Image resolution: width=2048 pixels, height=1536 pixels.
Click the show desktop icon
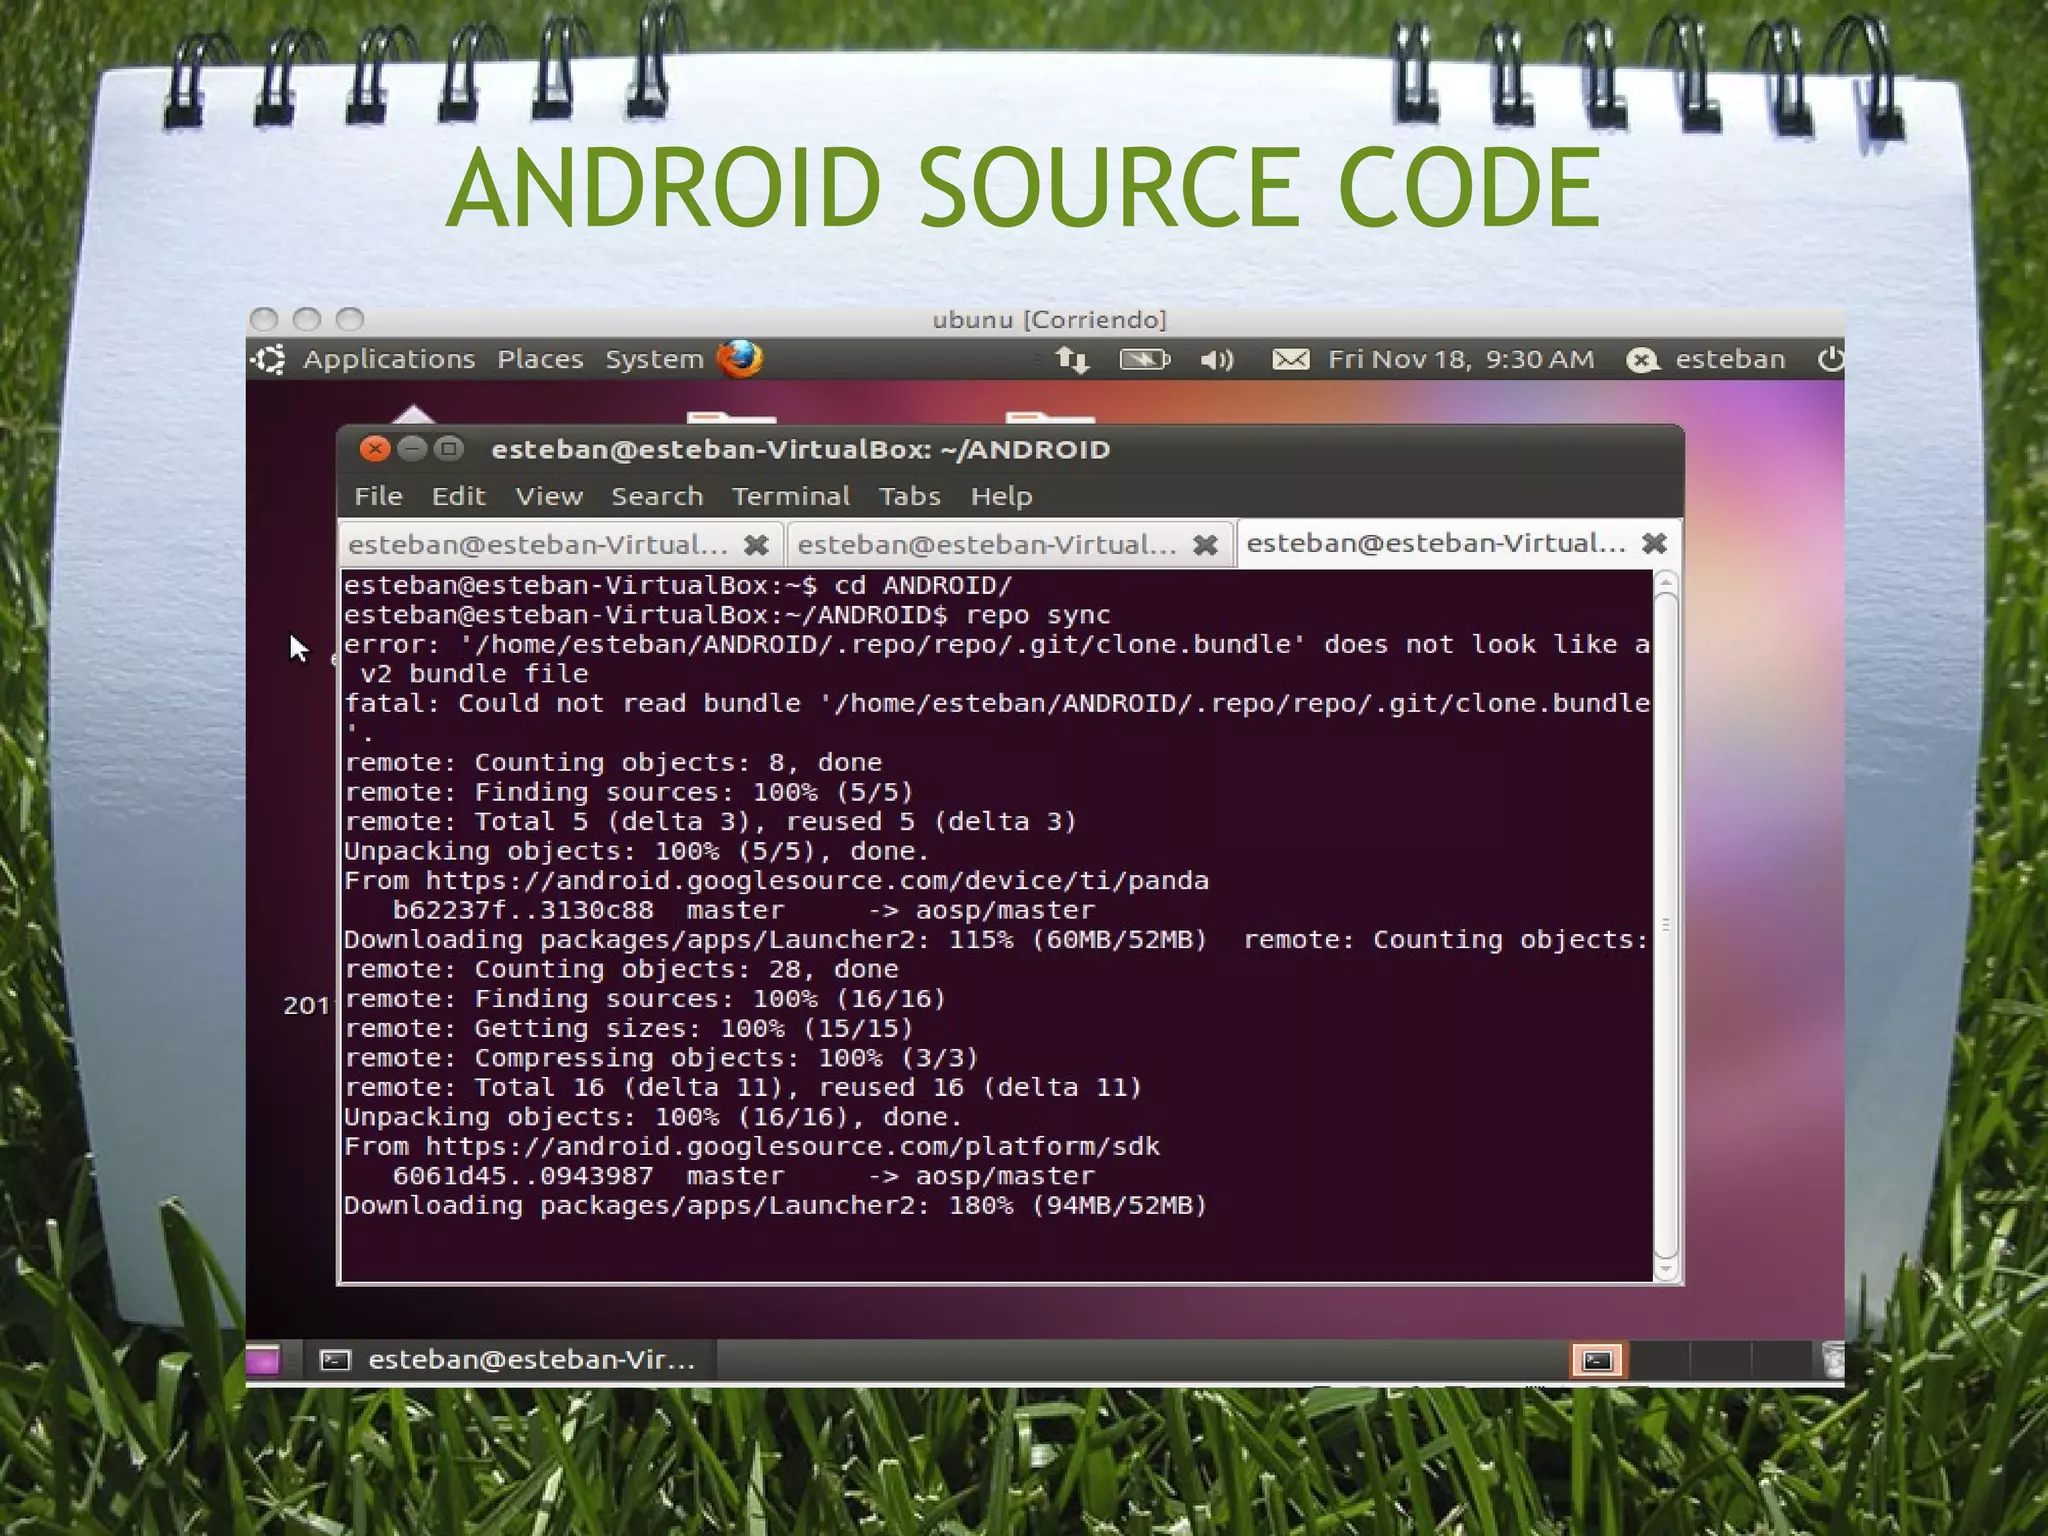[263, 1360]
